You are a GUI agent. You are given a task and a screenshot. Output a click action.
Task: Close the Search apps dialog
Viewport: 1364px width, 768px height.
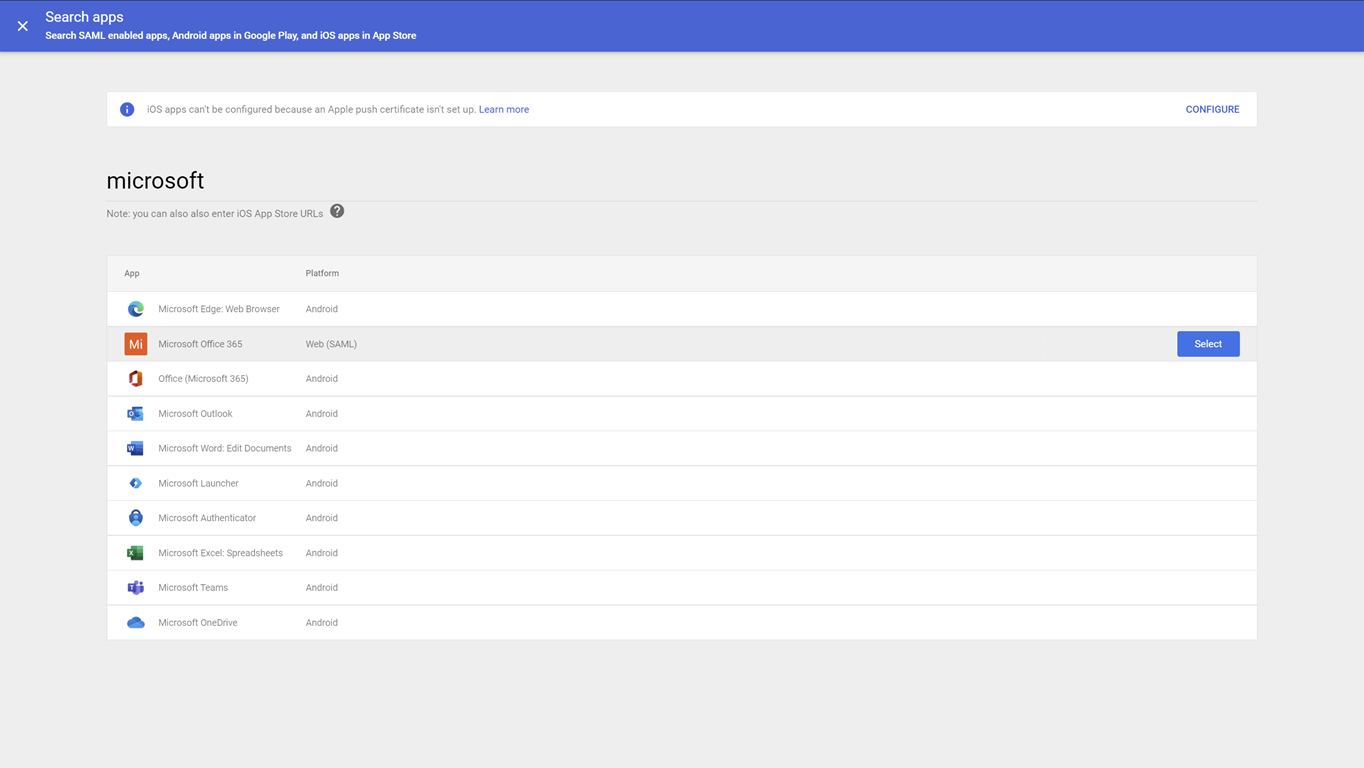click(x=23, y=26)
